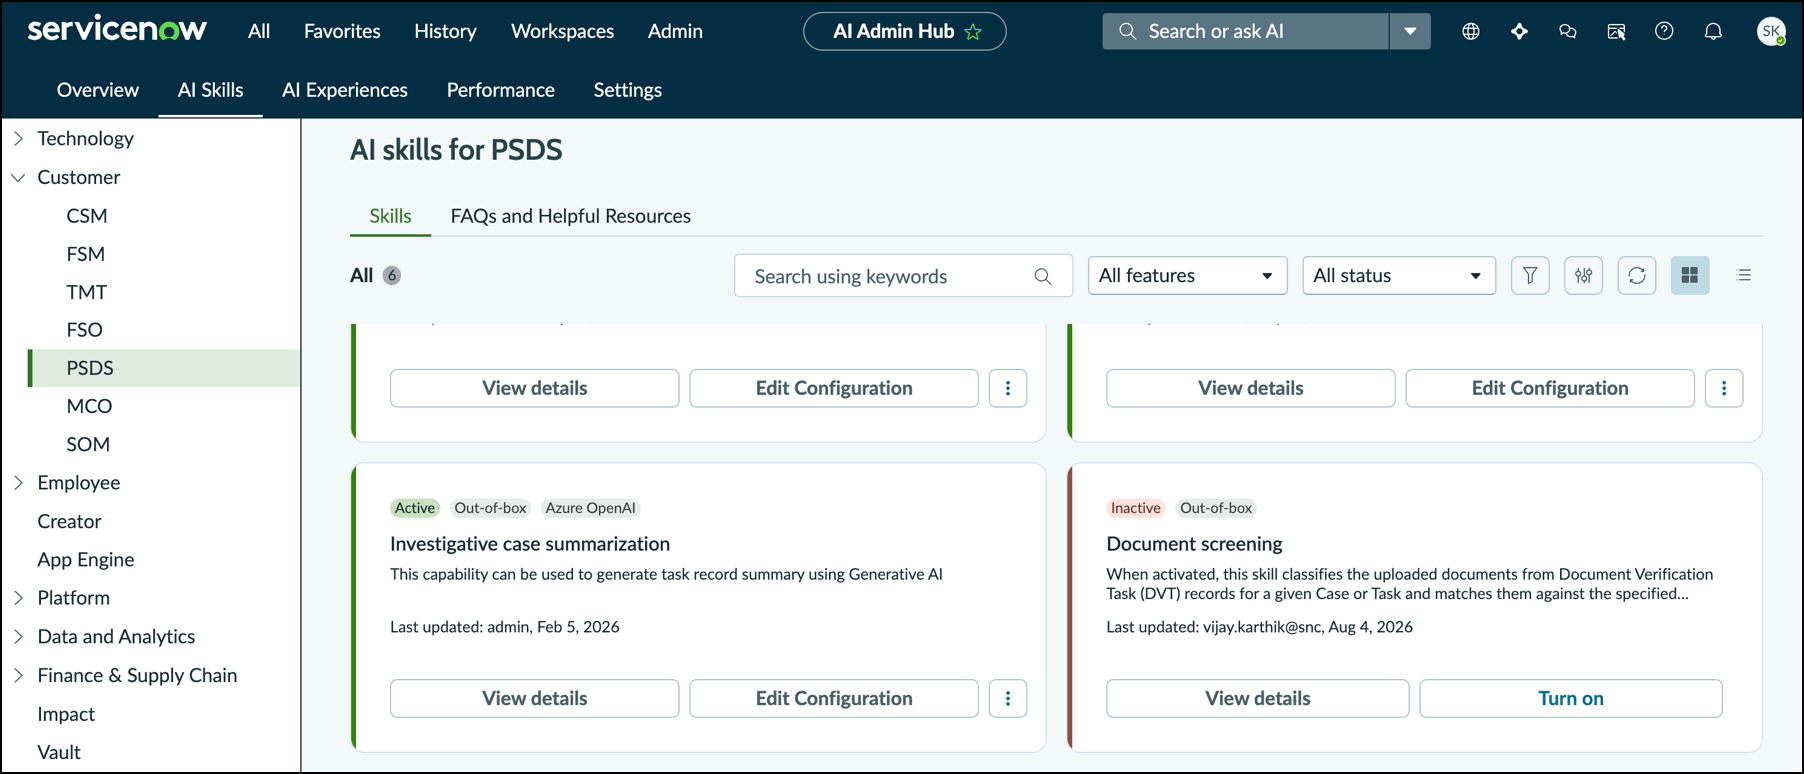The width and height of the screenshot is (1804, 774).
Task: Open Impact in the sidebar
Action: tap(66, 715)
